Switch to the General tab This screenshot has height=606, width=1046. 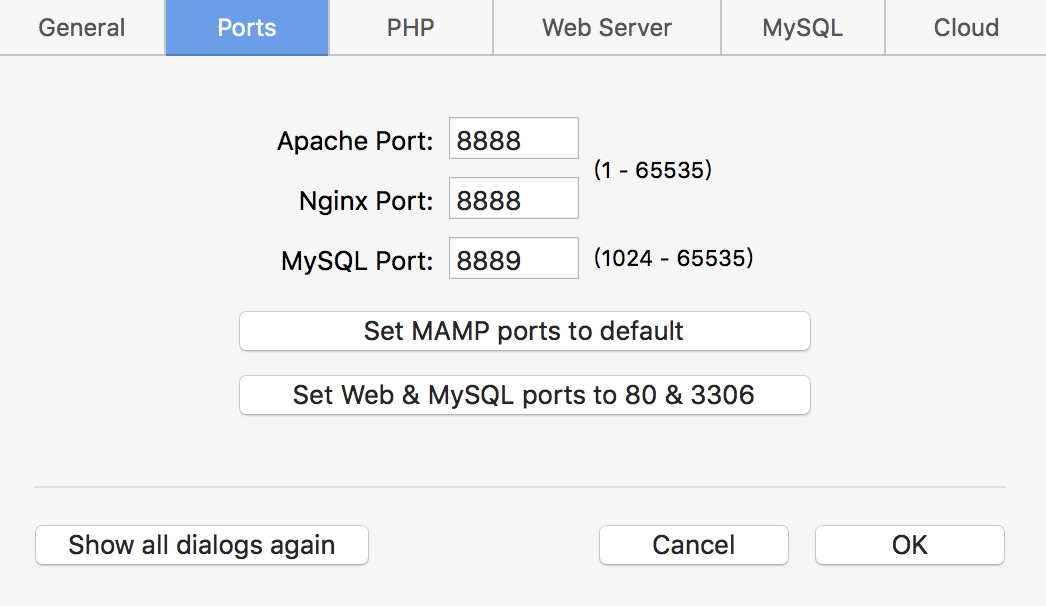82,28
